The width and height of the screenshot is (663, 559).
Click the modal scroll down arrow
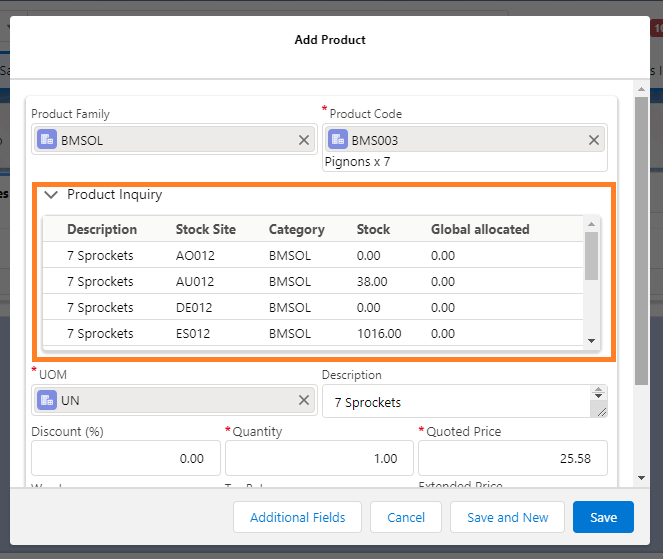[x=641, y=478]
